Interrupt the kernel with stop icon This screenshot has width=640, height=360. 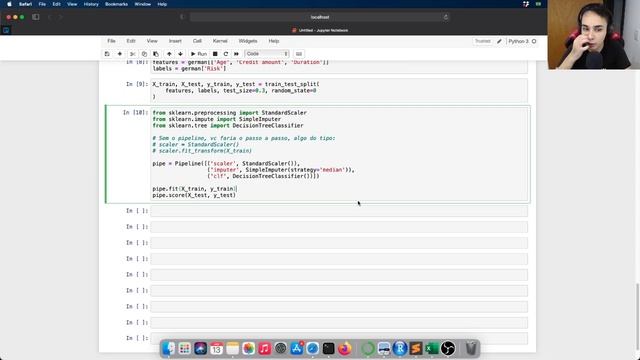point(215,54)
